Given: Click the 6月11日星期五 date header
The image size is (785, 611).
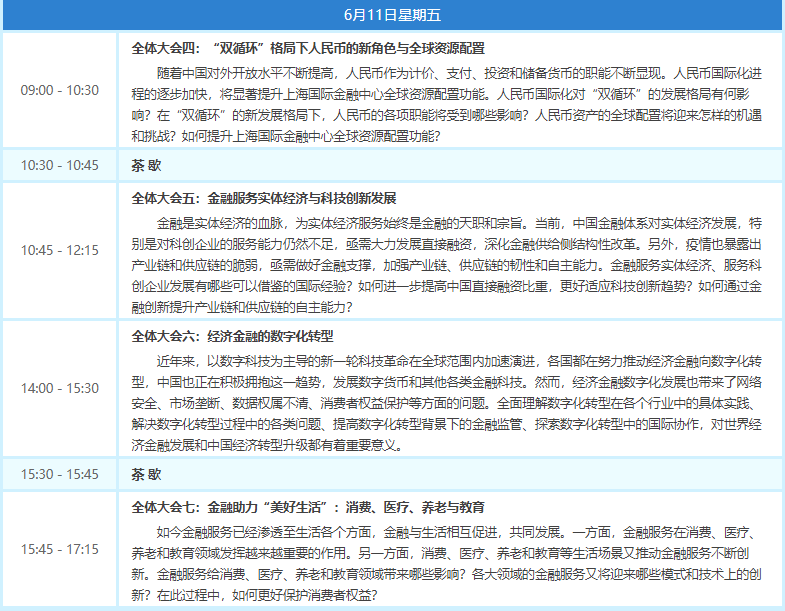Looking at the screenshot, I should click(392, 16).
